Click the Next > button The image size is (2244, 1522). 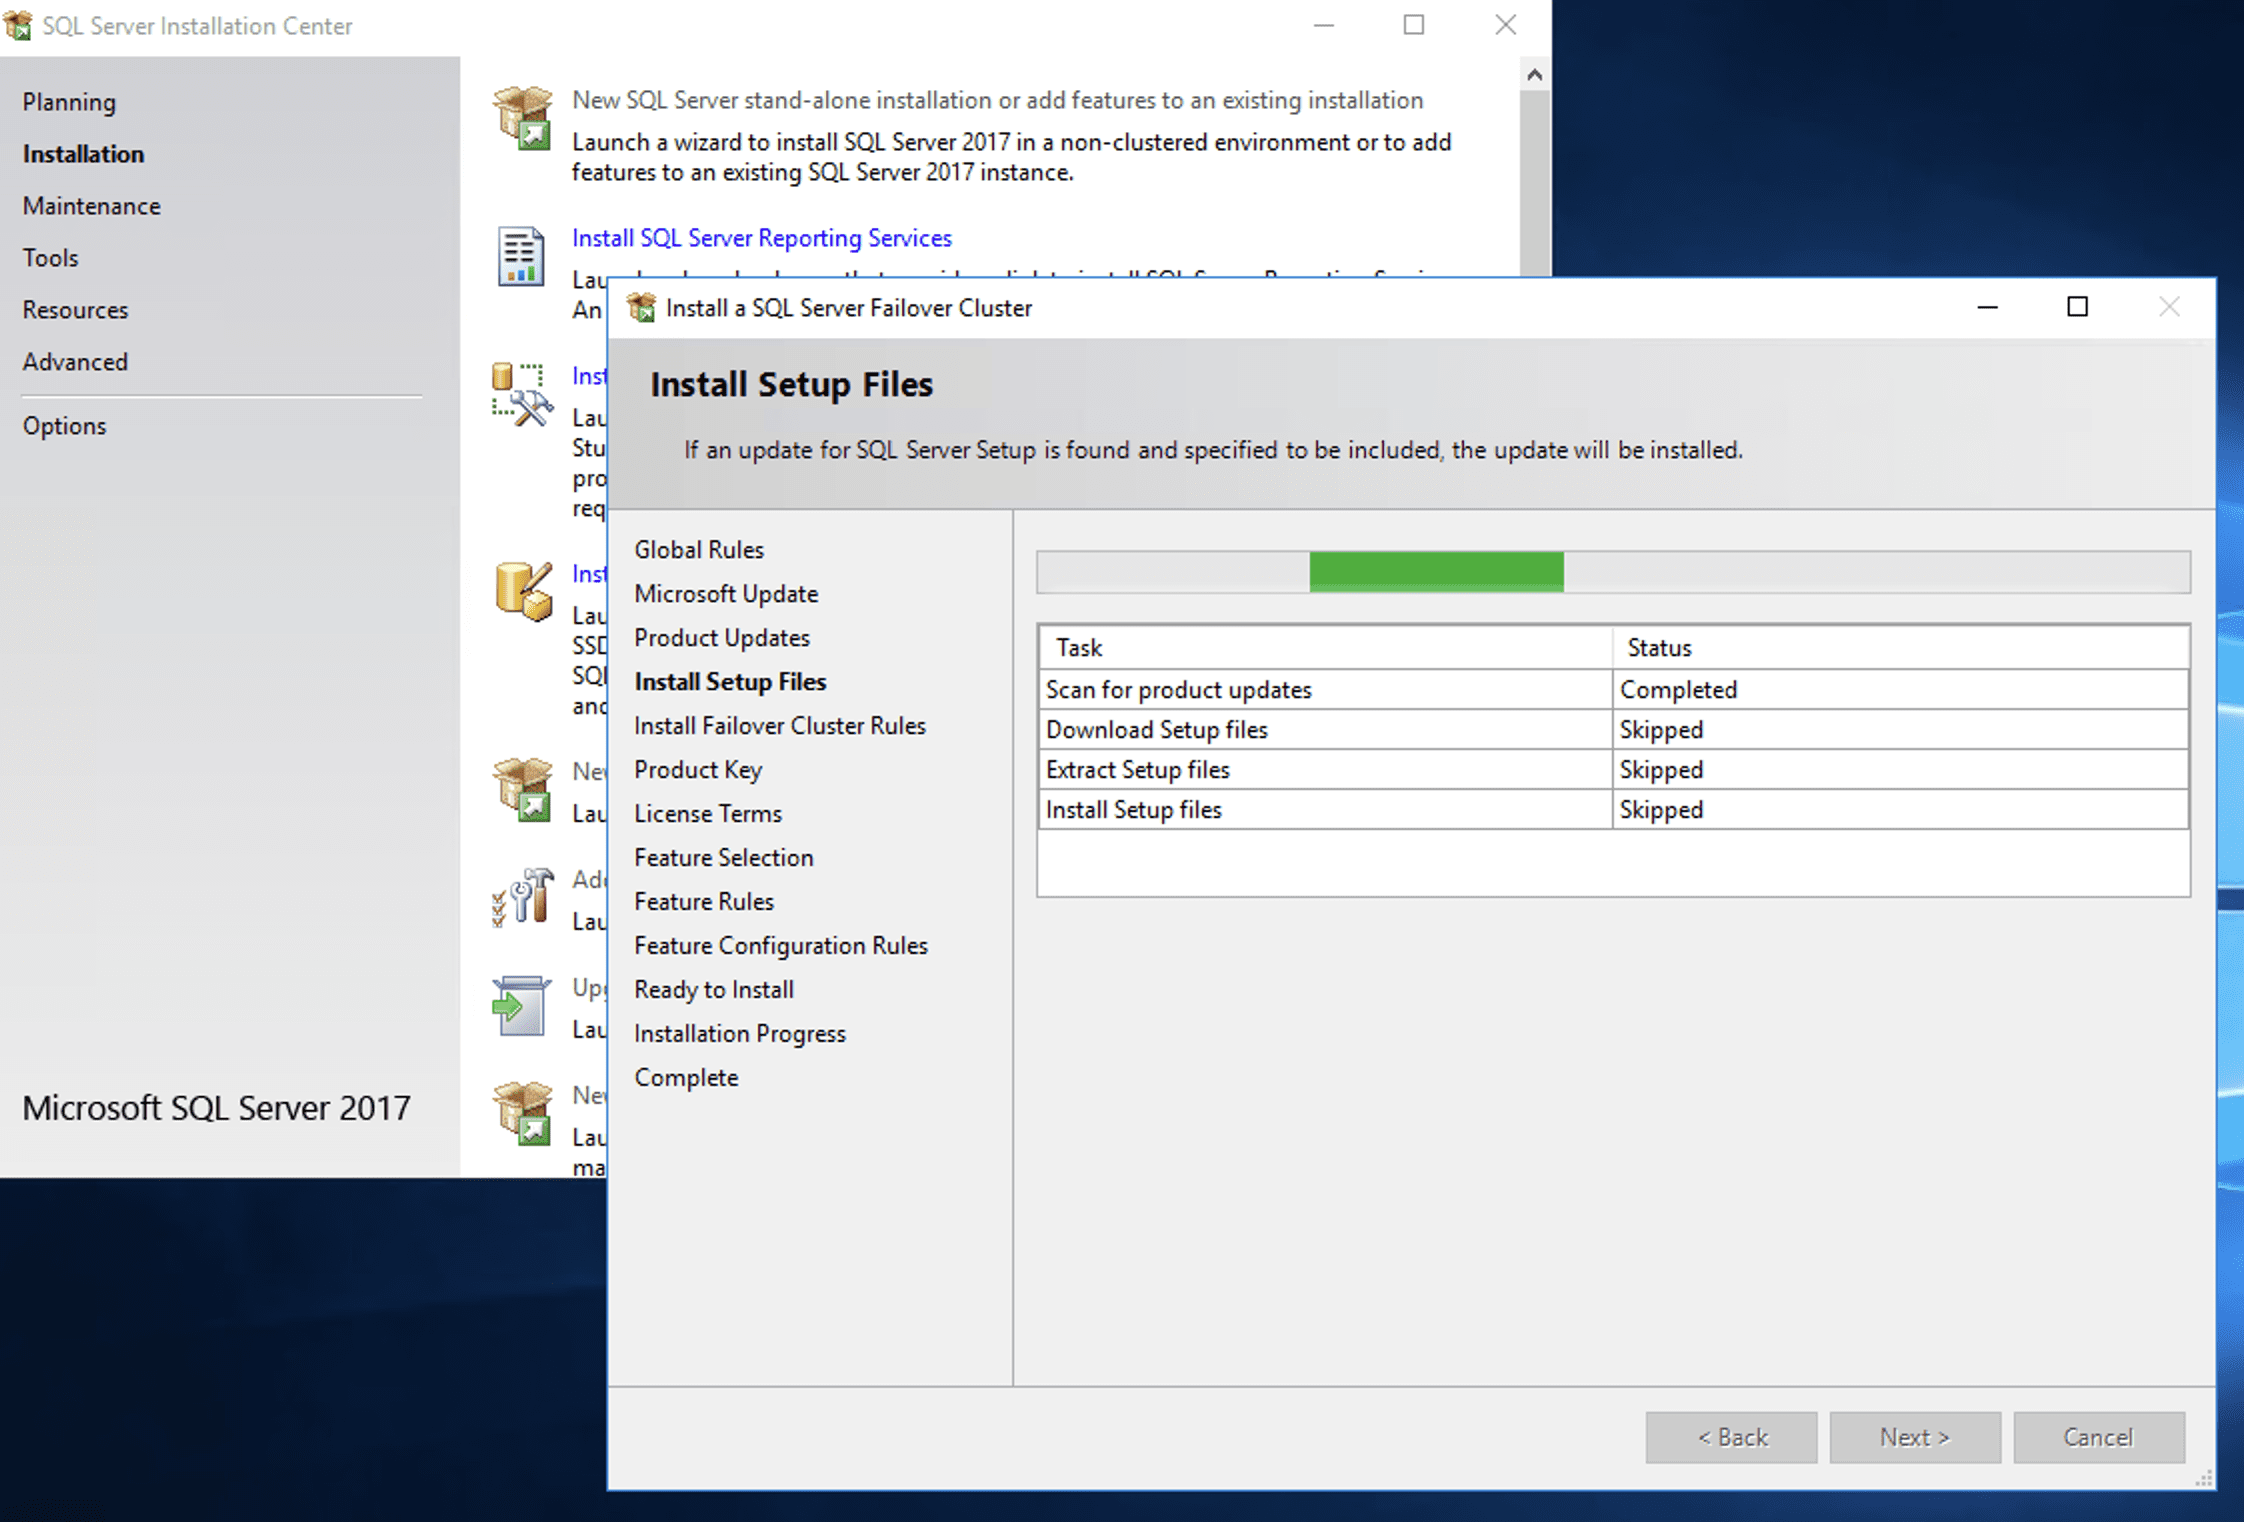(1914, 1437)
